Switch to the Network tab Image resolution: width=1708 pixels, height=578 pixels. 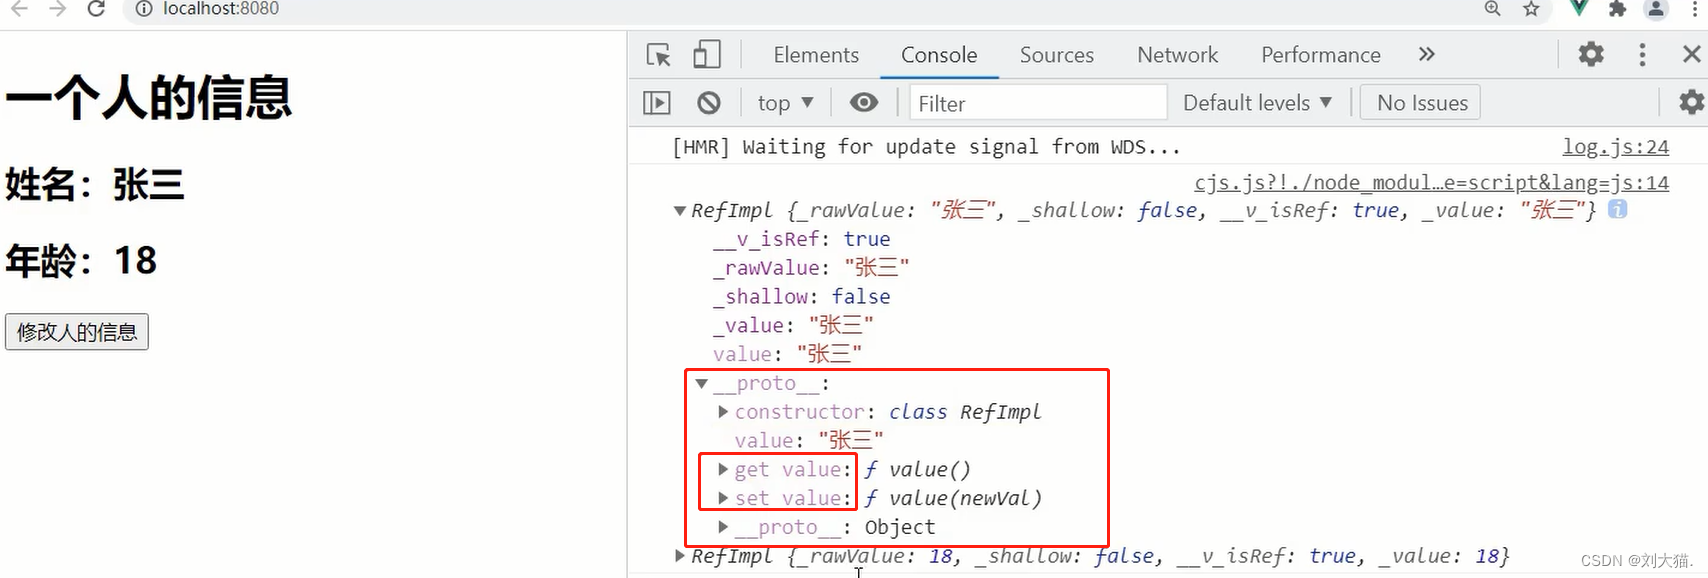pos(1177,55)
